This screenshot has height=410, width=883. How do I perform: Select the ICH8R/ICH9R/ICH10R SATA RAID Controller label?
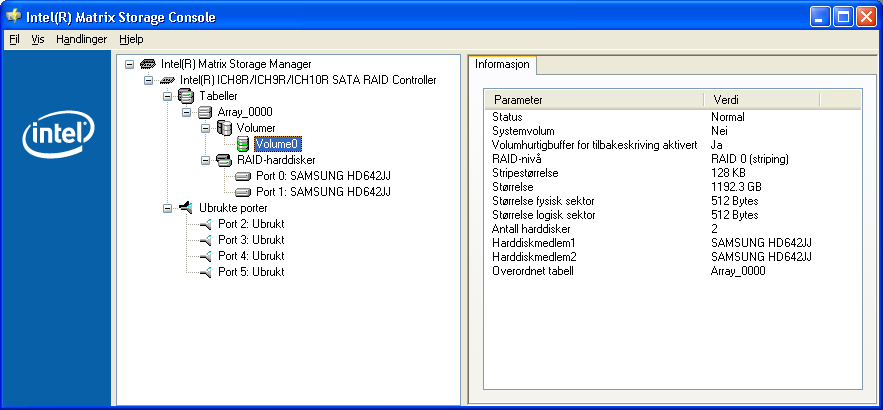click(x=308, y=81)
